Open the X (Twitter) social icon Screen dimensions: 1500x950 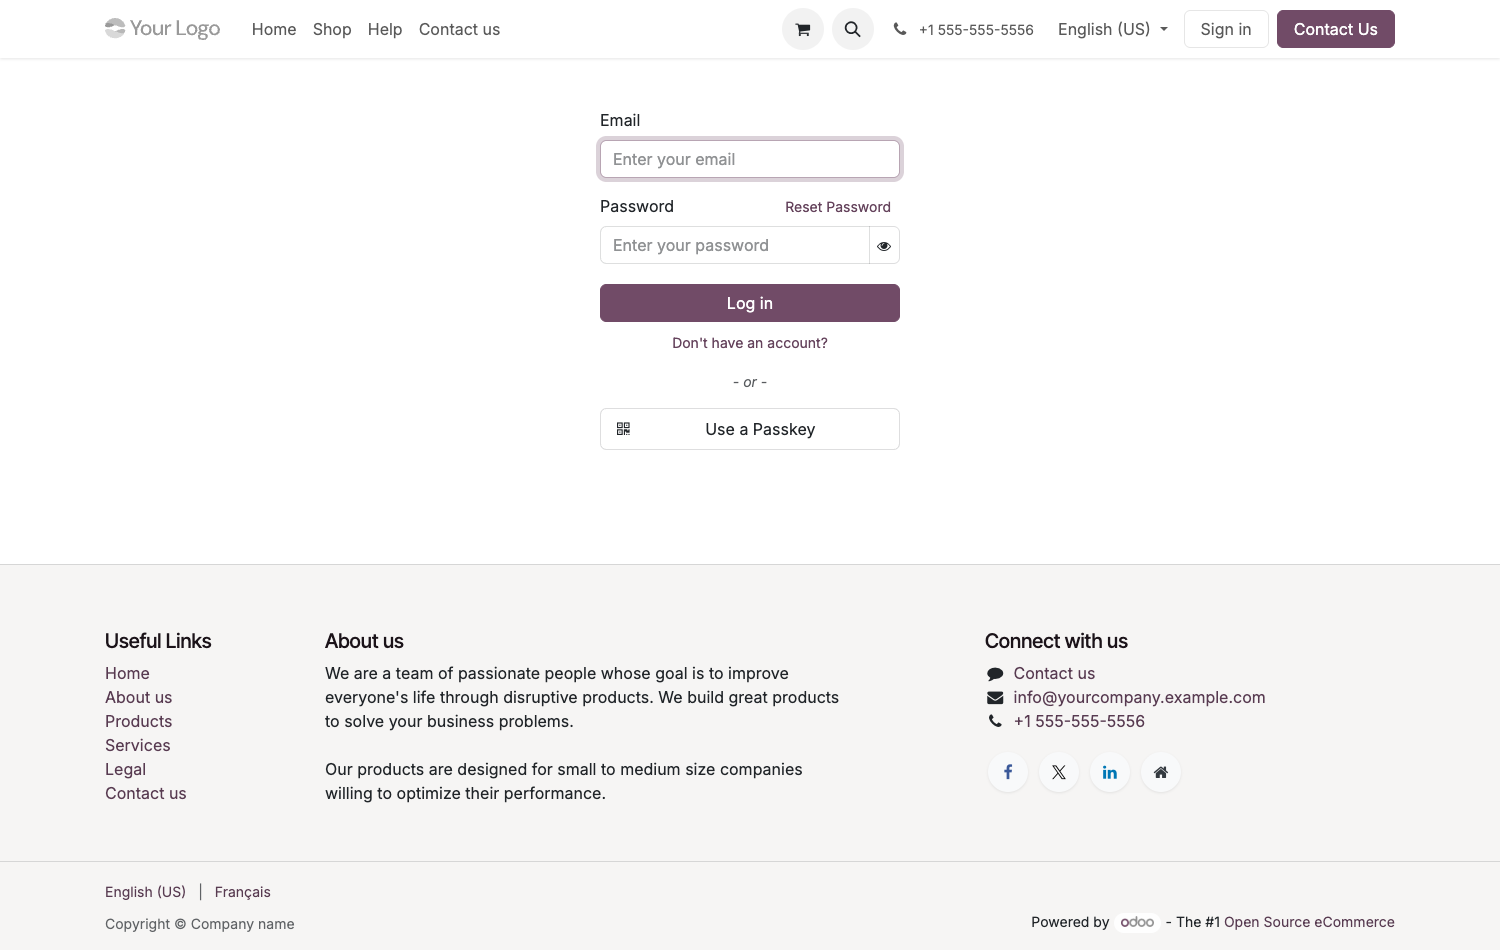1059,772
